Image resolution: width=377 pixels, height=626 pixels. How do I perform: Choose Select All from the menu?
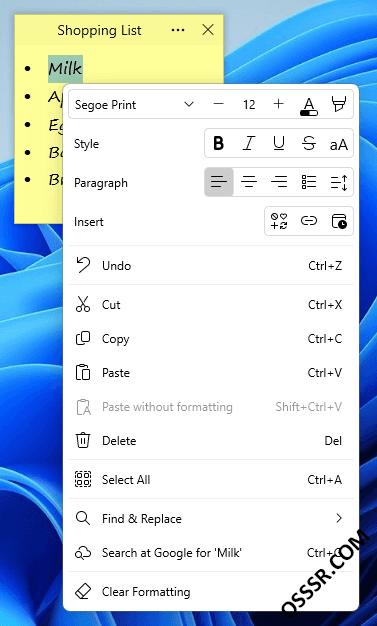(x=211, y=479)
